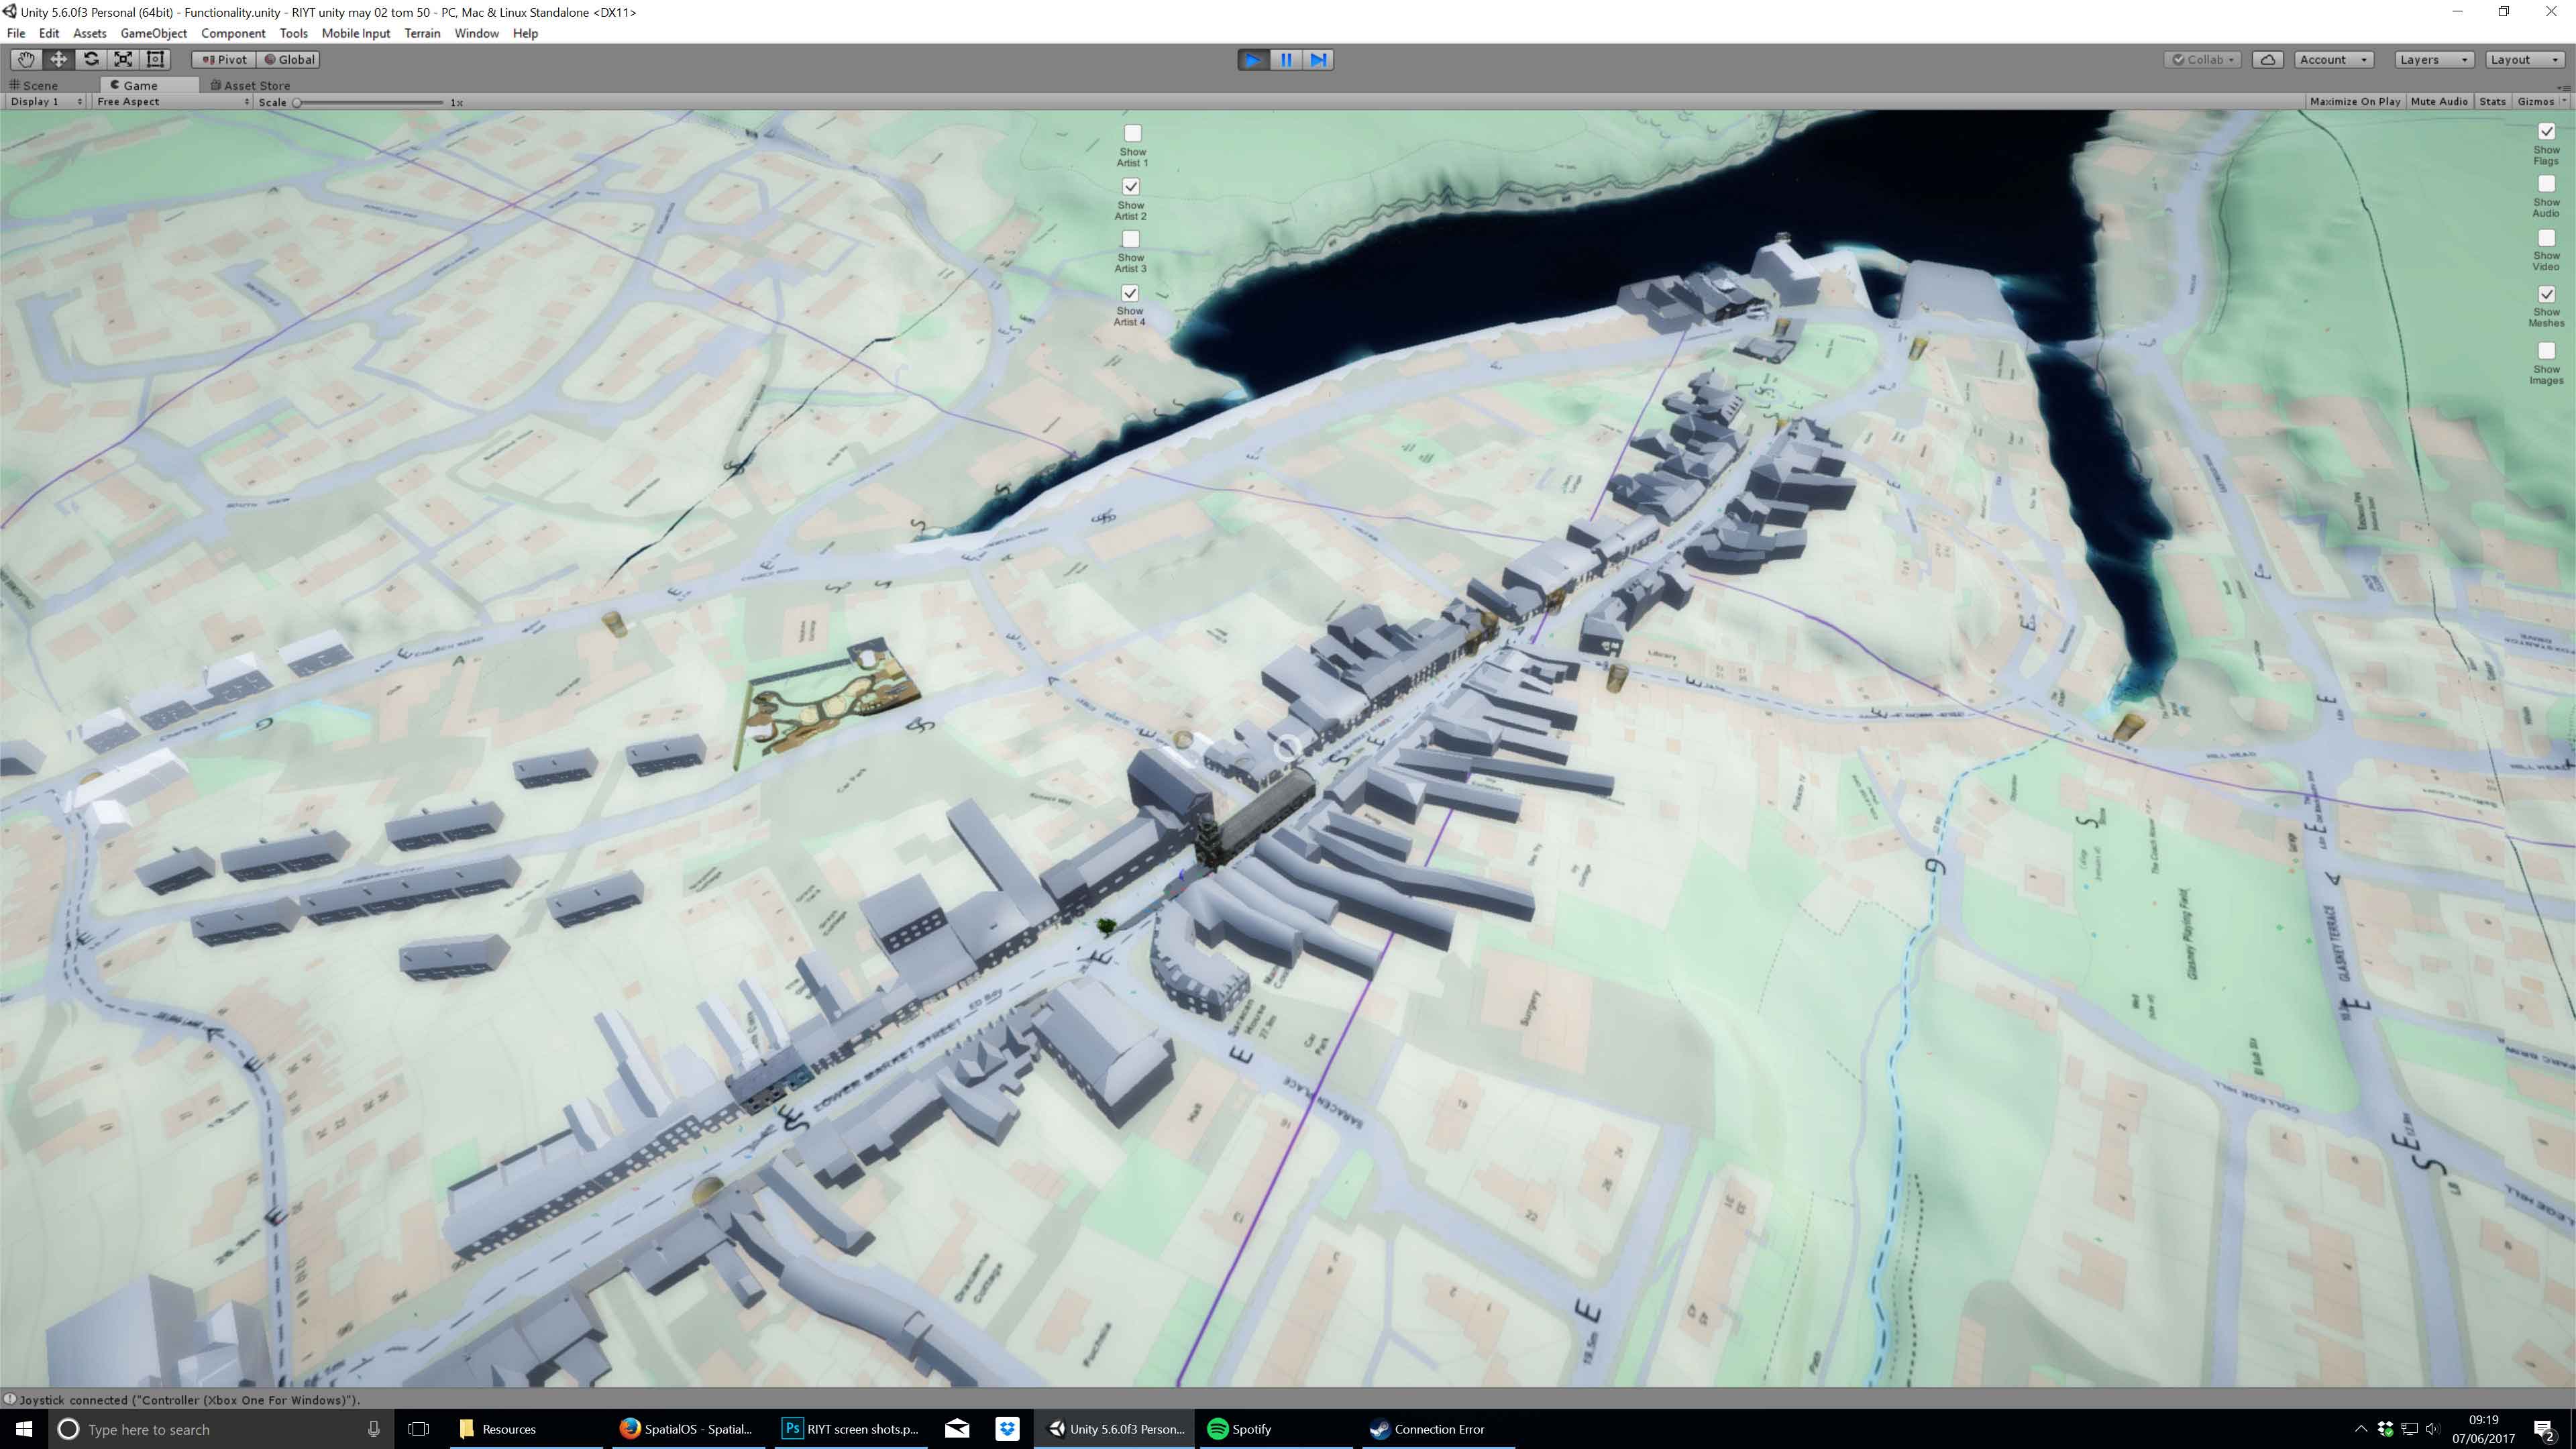
Task: Enable the Show Artist 1 checkbox
Action: [1132, 133]
